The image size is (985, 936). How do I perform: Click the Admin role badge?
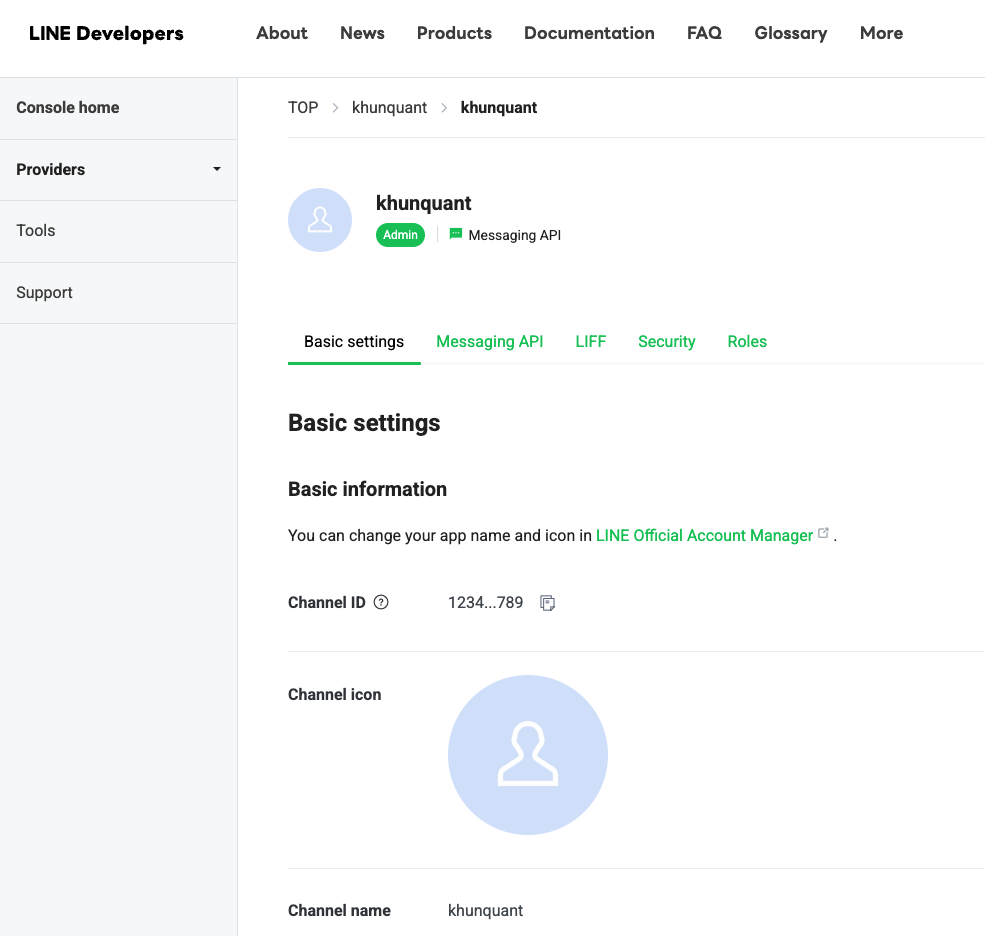(x=400, y=235)
